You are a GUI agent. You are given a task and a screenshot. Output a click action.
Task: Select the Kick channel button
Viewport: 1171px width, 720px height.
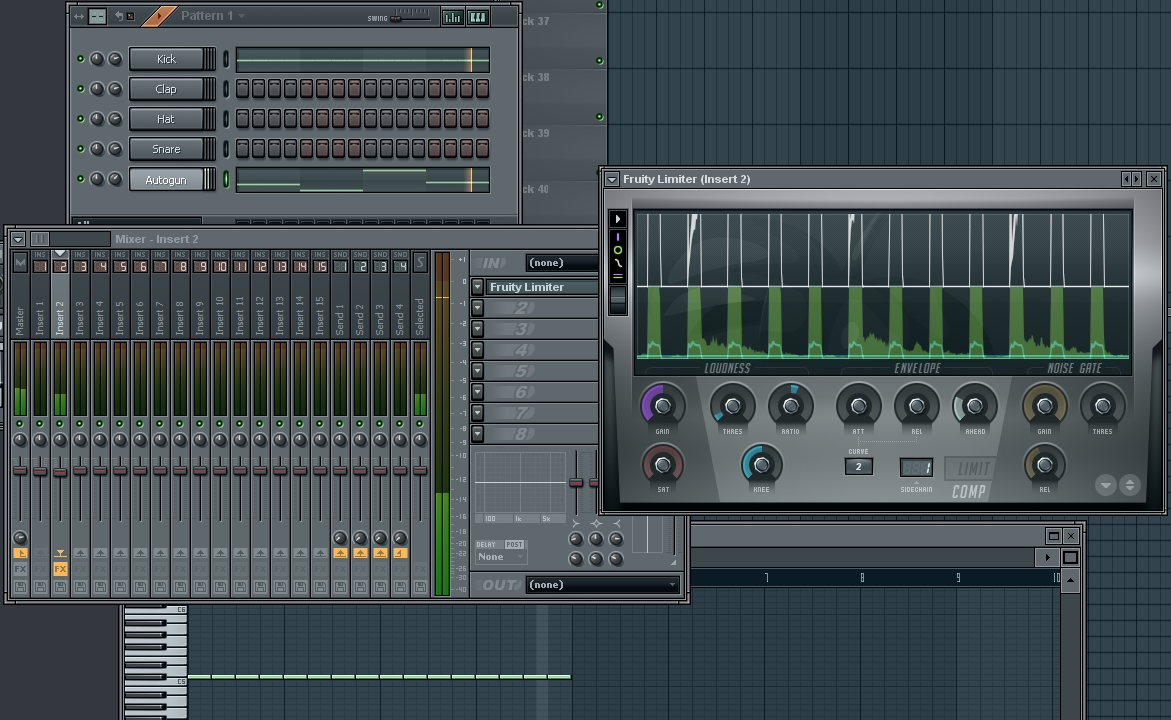(167, 59)
